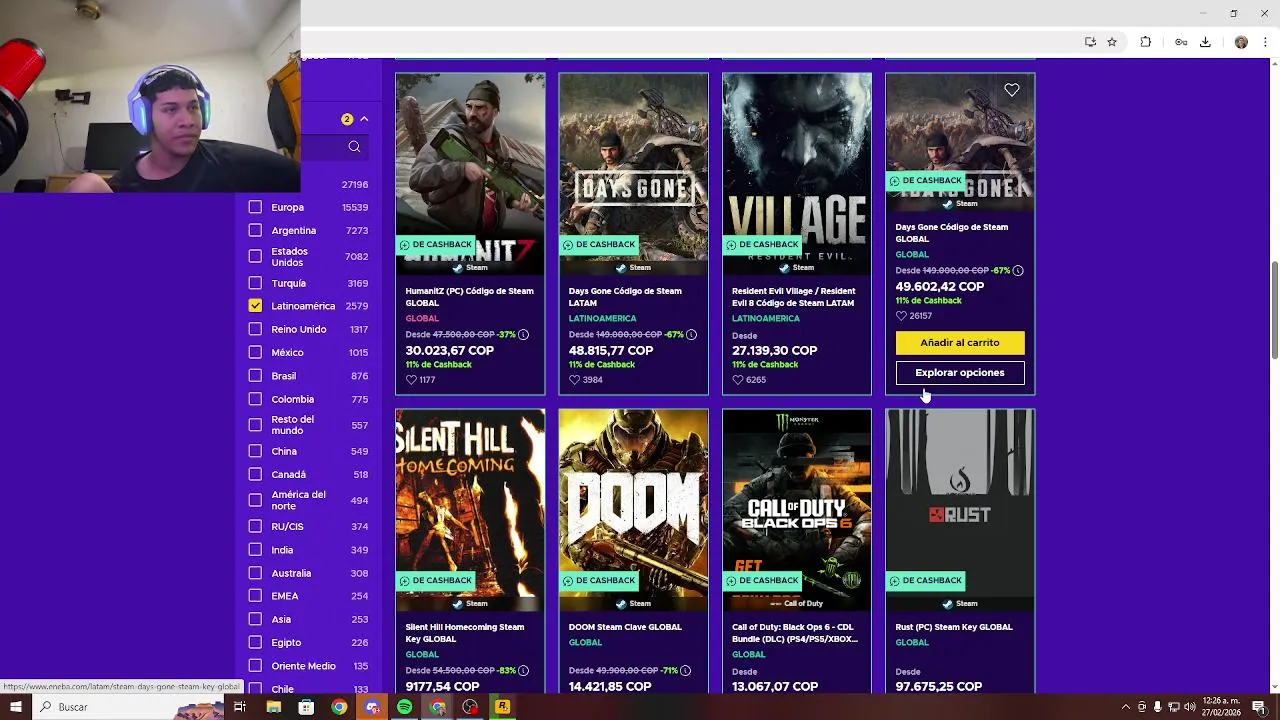Image resolution: width=1280 pixels, height=720 pixels.
Task: Open Silent Hill Homecoming Steam Key title
Action: (x=464, y=633)
